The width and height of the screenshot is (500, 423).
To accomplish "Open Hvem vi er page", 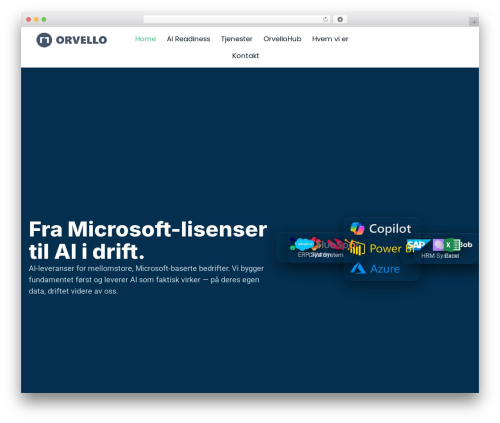I will click(330, 39).
